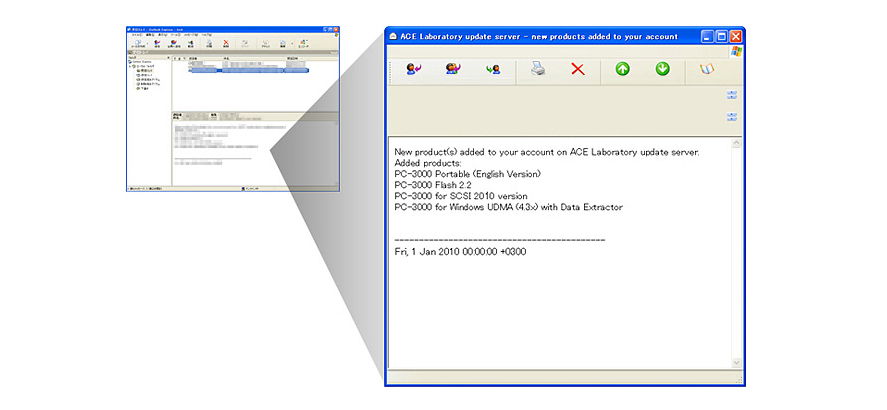
Task: Click the Forward icon in message window
Action: (x=493, y=70)
